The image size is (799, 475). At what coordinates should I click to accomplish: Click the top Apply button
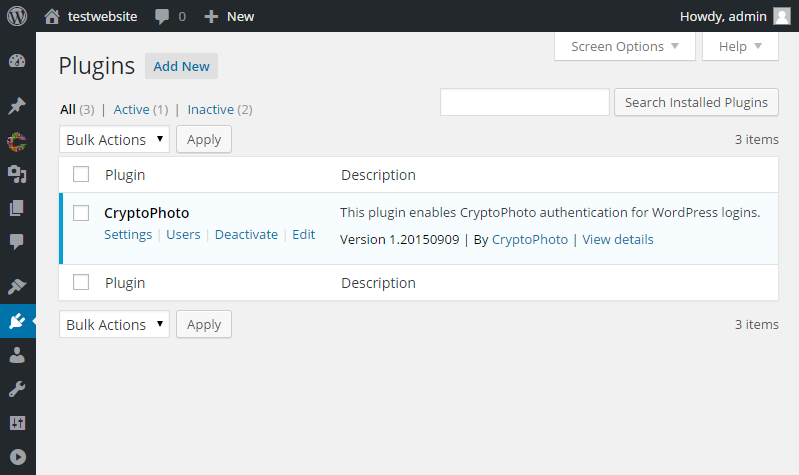pos(204,139)
